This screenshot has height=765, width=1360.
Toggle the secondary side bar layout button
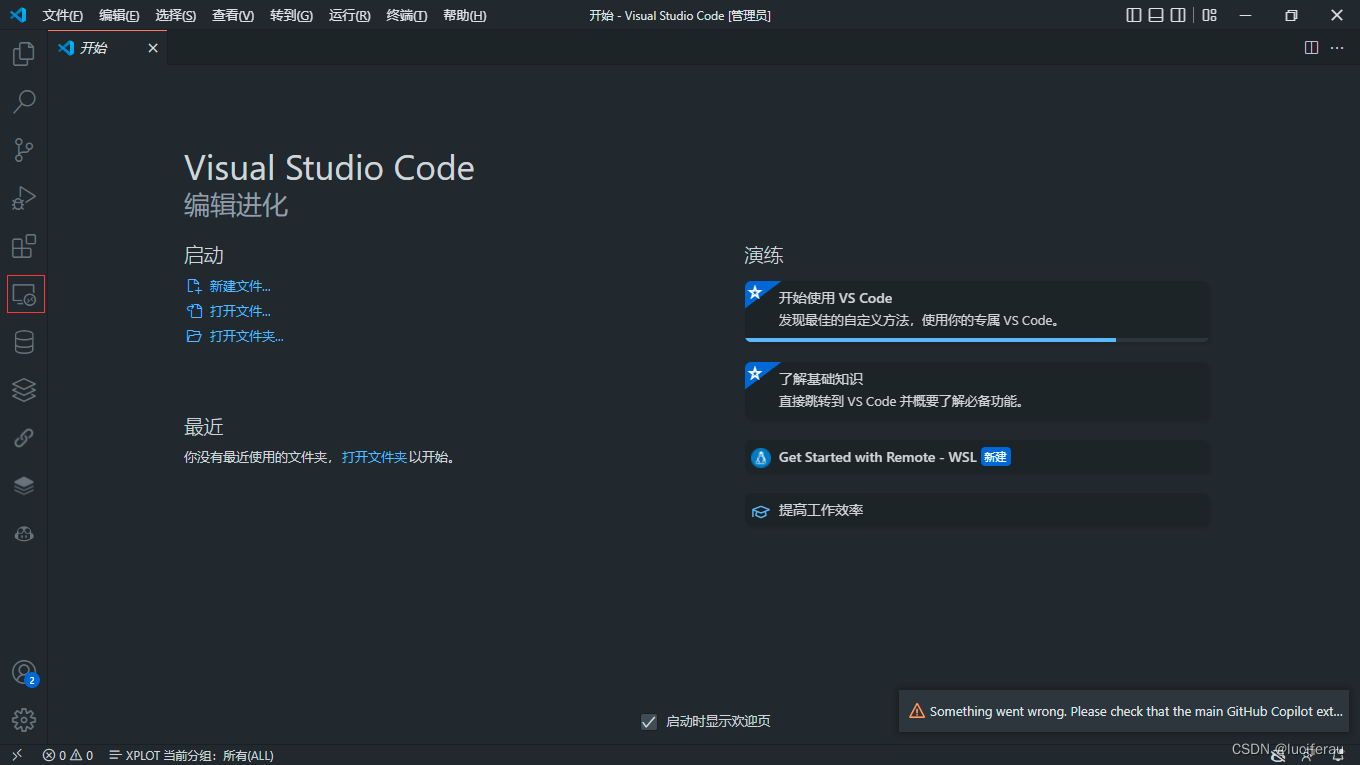pyautogui.click(x=1178, y=15)
